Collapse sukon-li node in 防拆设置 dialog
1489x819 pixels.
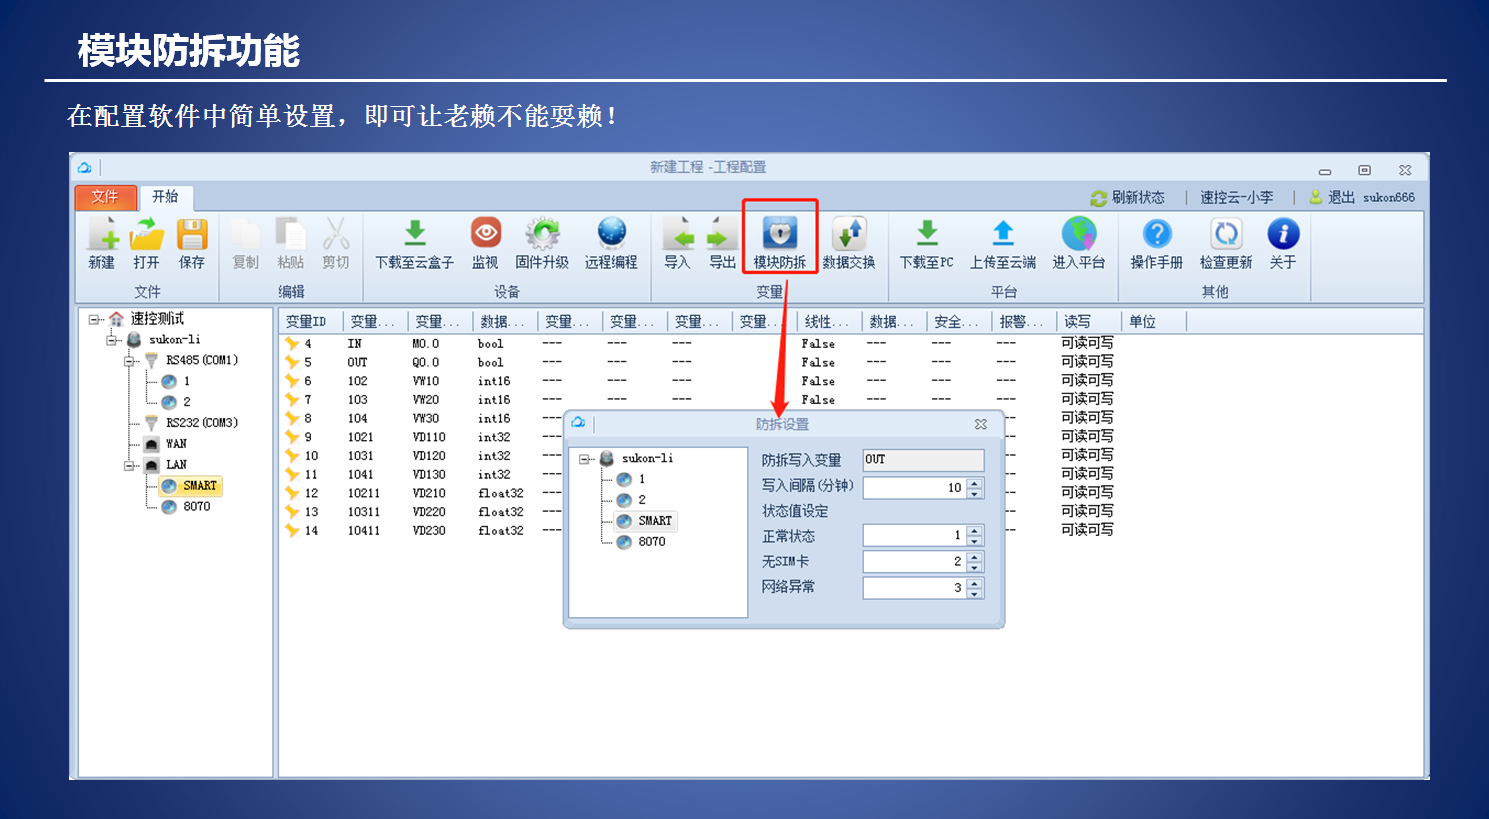point(584,459)
